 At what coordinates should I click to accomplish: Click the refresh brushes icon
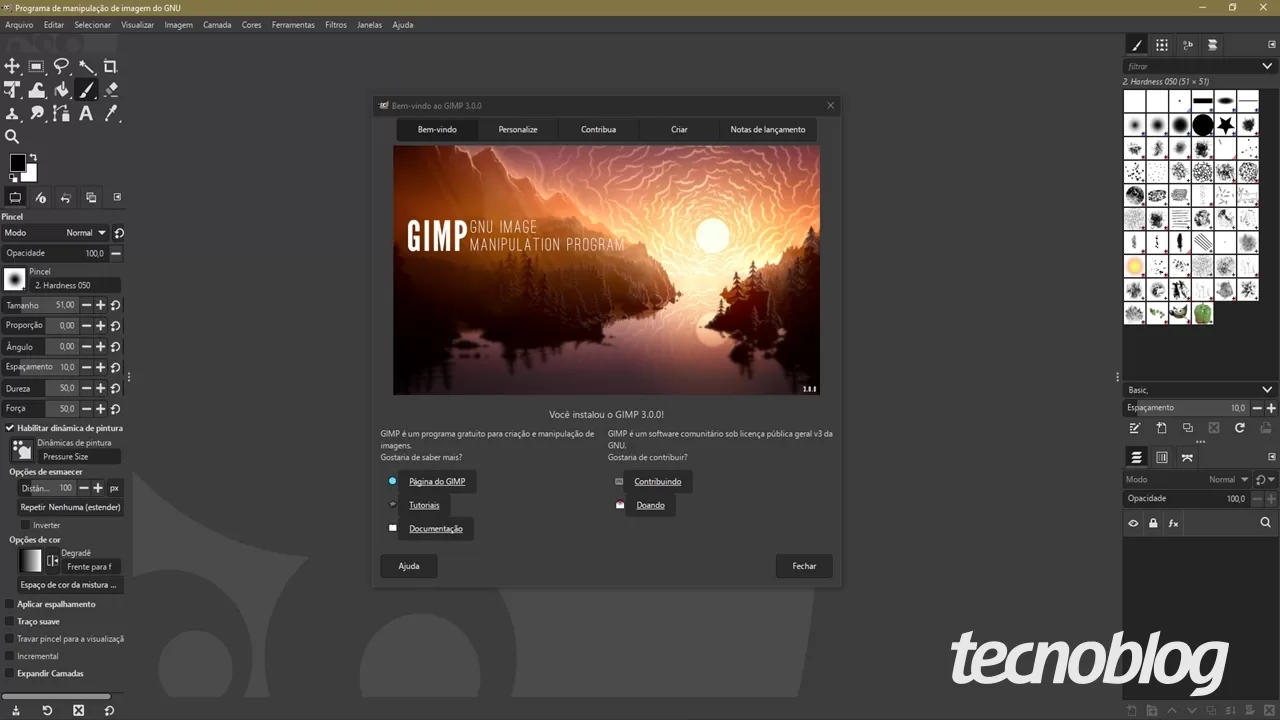click(x=1239, y=428)
